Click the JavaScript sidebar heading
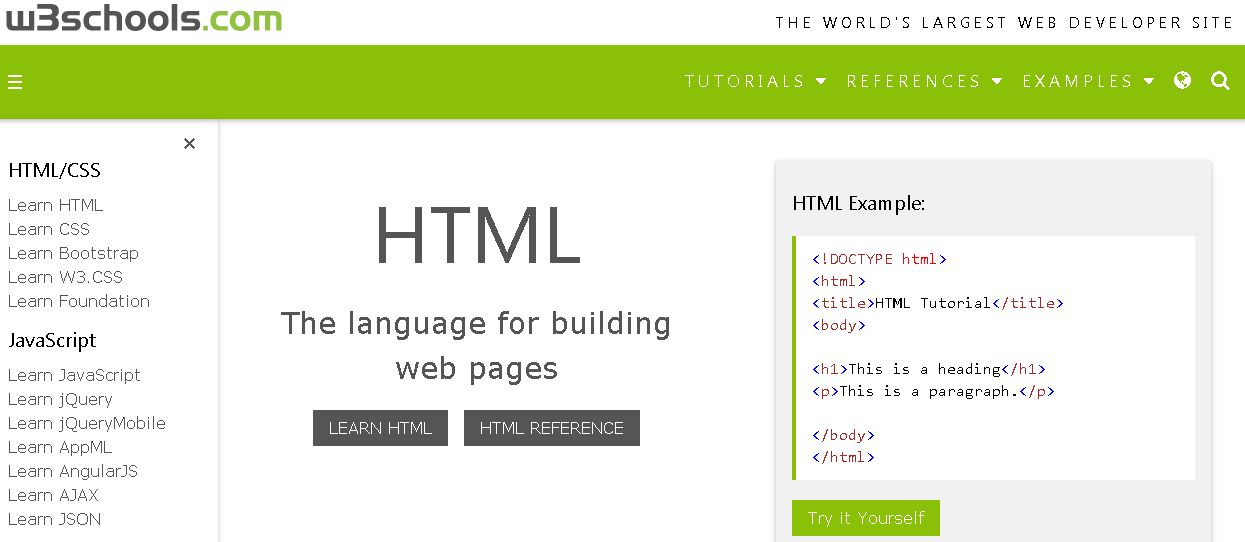Screen dimensions: 1245x542 52,340
